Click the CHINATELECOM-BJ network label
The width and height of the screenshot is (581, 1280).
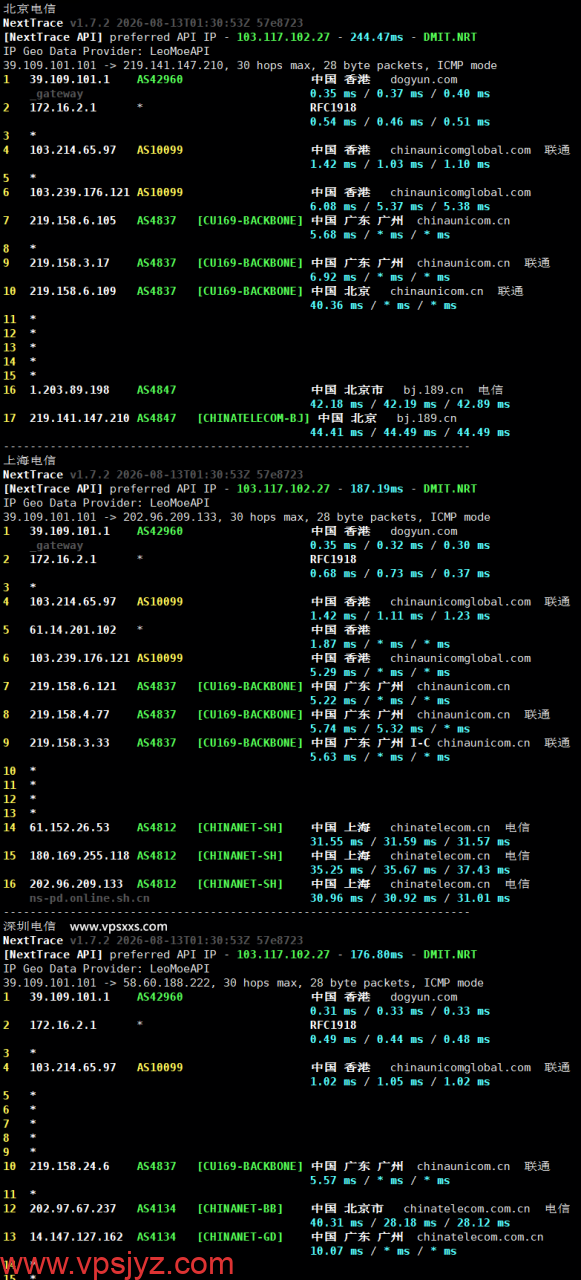pyautogui.click(x=254, y=418)
